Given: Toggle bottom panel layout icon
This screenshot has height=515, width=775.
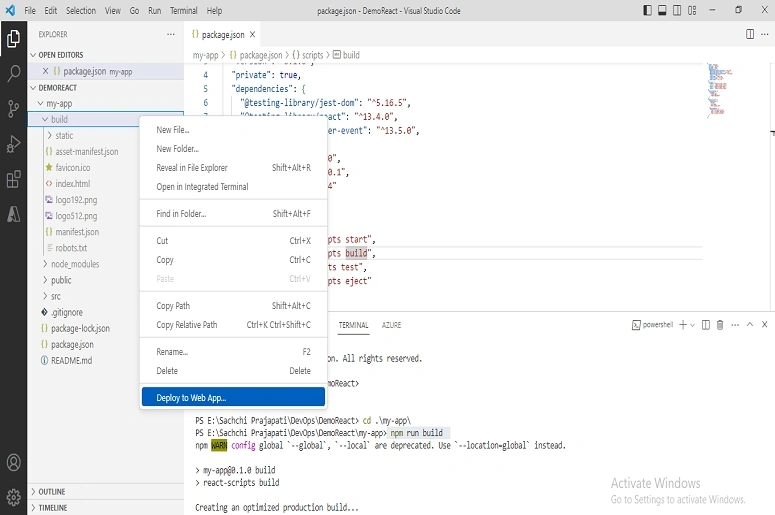Looking at the screenshot, I should (x=662, y=10).
